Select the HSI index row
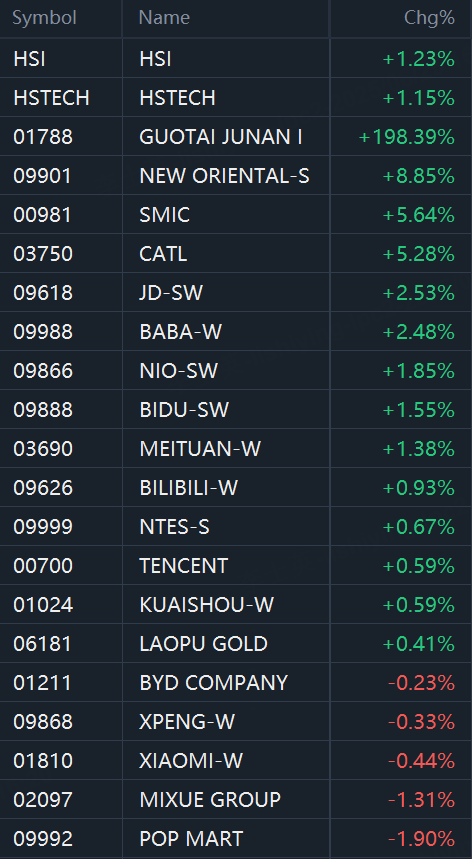The width and height of the screenshot is (472, 859). pos(236,58)
